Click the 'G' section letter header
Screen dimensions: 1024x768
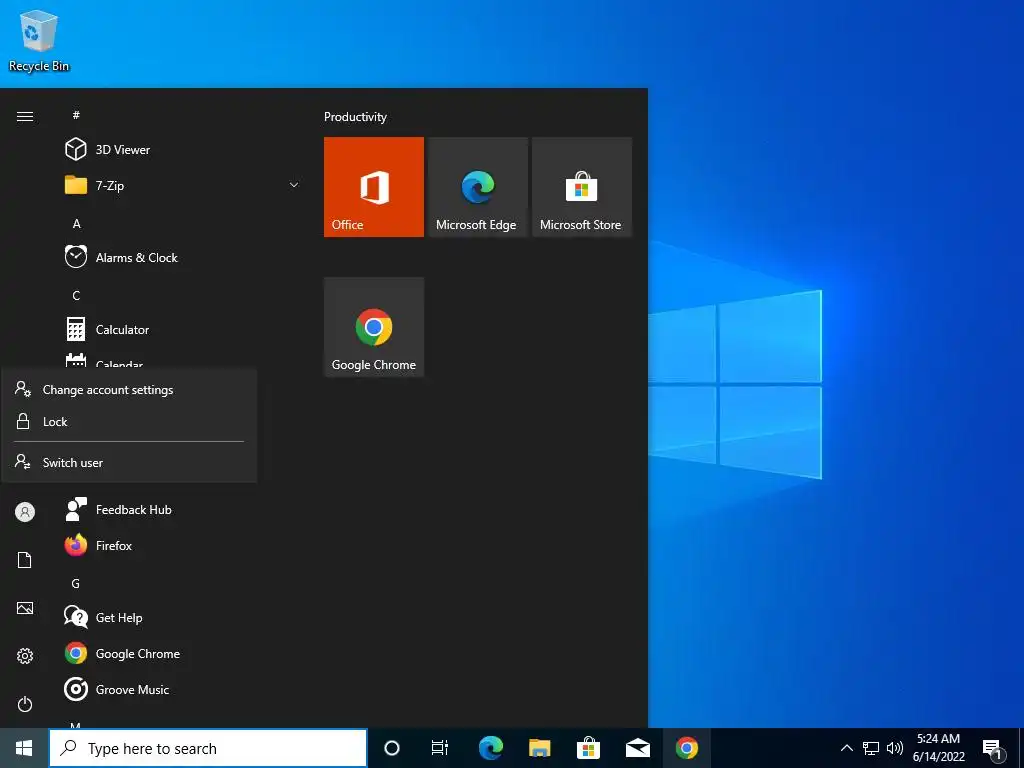pyautogui.click(x=76, y=583)
